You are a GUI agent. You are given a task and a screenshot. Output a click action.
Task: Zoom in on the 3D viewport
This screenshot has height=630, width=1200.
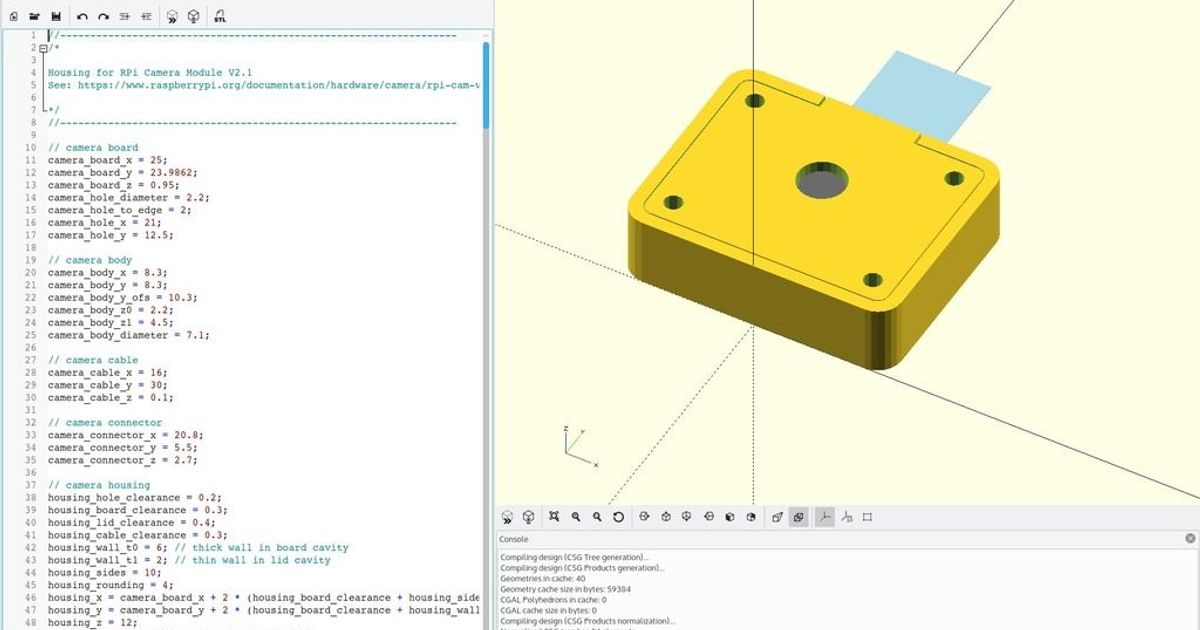pyautogui.click(x=575, y=517)
